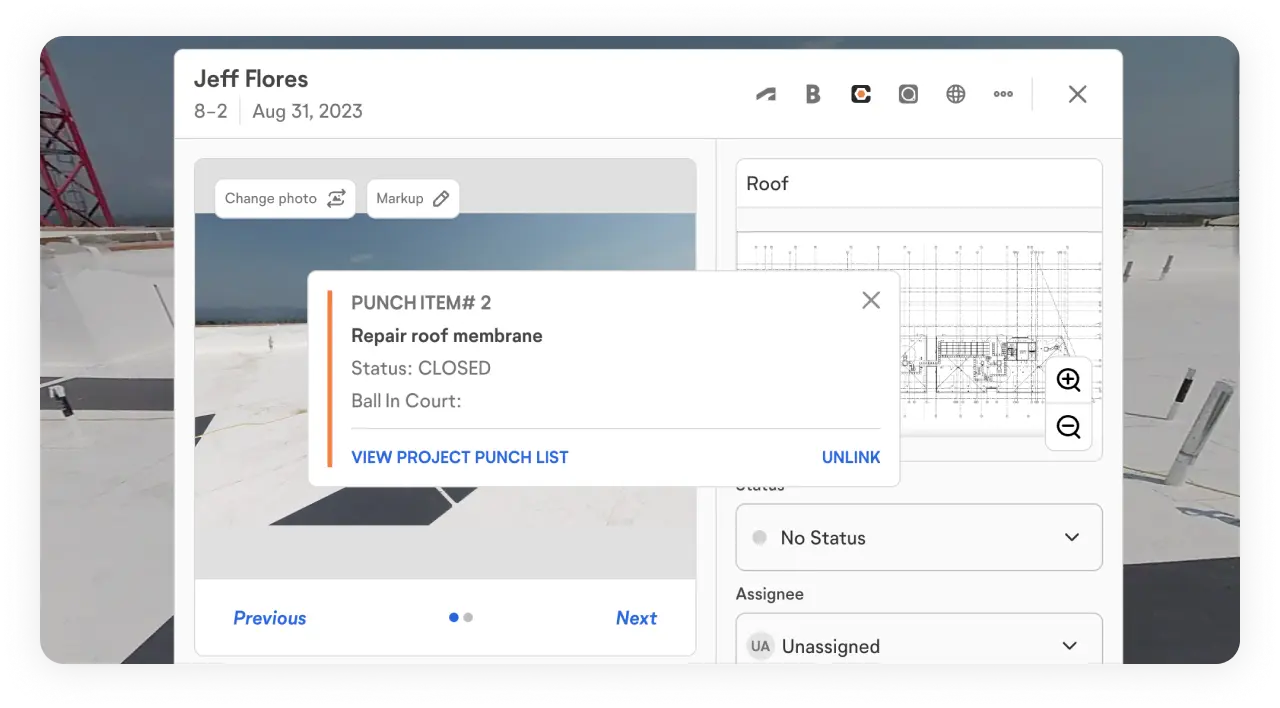Click the globe icon in header
This screenshot has height=708, width=1280.
tap(956, 94)
